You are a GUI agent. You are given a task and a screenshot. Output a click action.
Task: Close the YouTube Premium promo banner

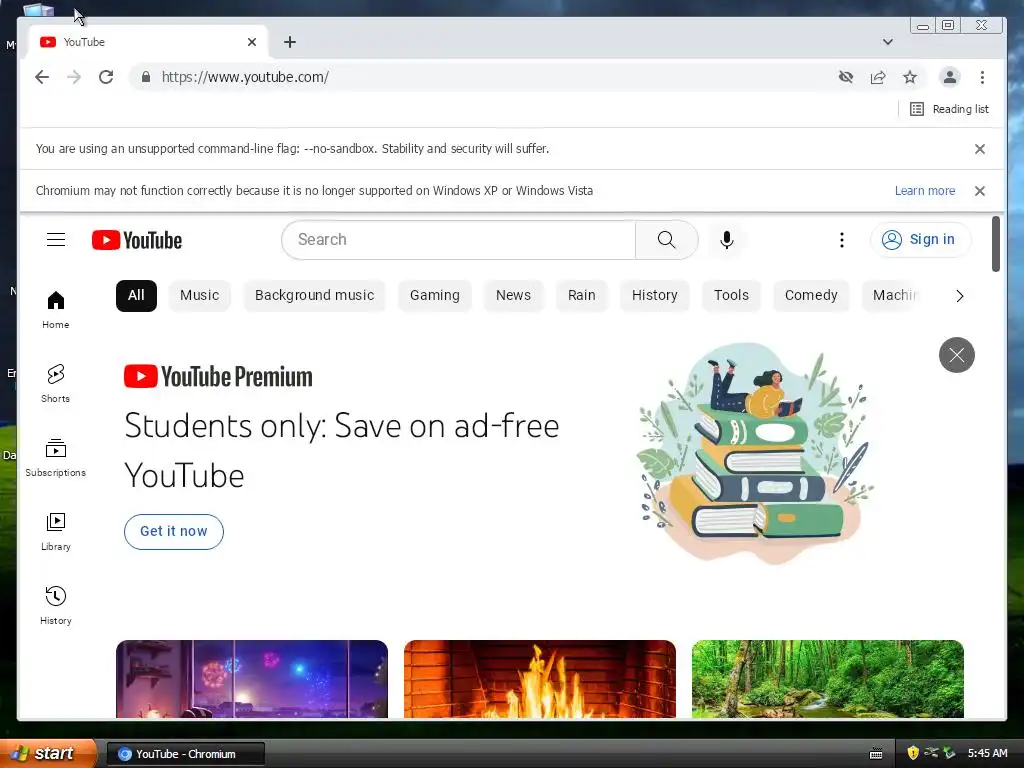(957, 355)
